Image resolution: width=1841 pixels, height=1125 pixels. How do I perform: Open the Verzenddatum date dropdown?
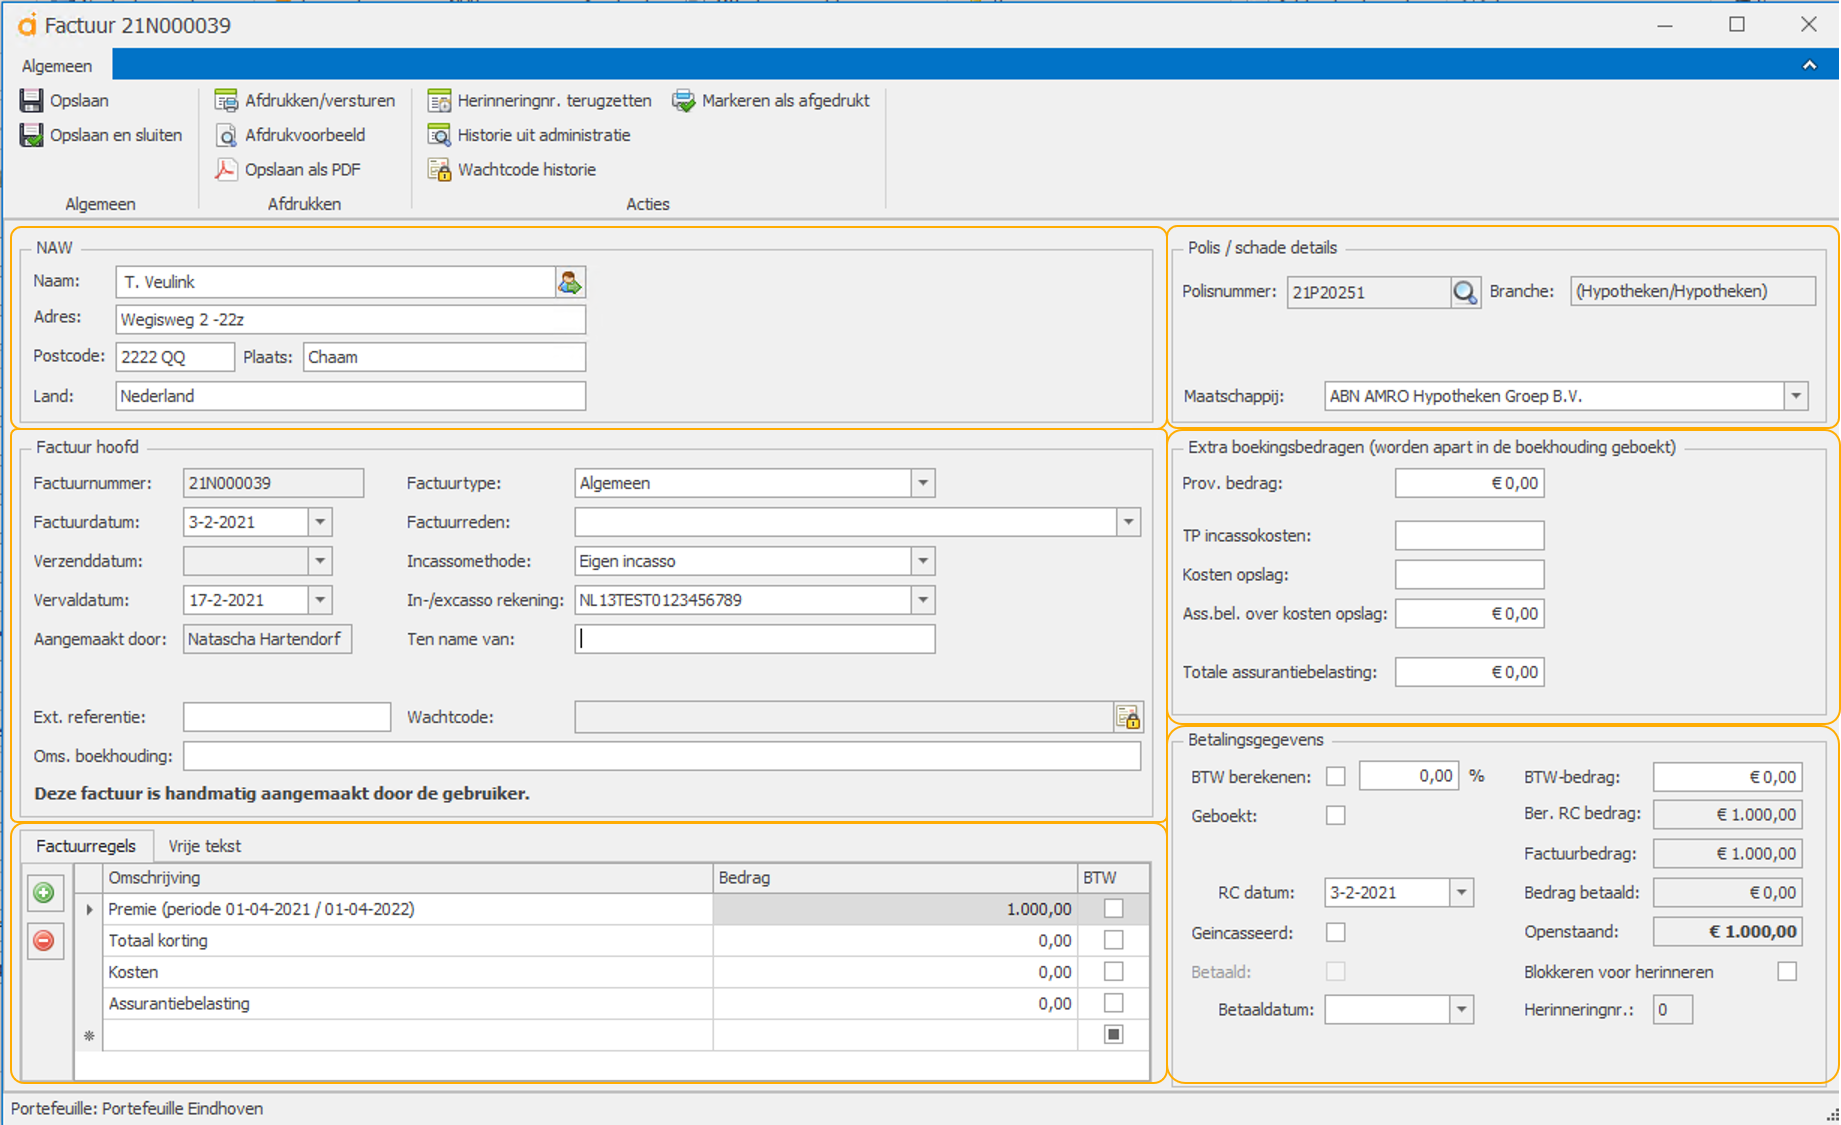click(320, 561)
